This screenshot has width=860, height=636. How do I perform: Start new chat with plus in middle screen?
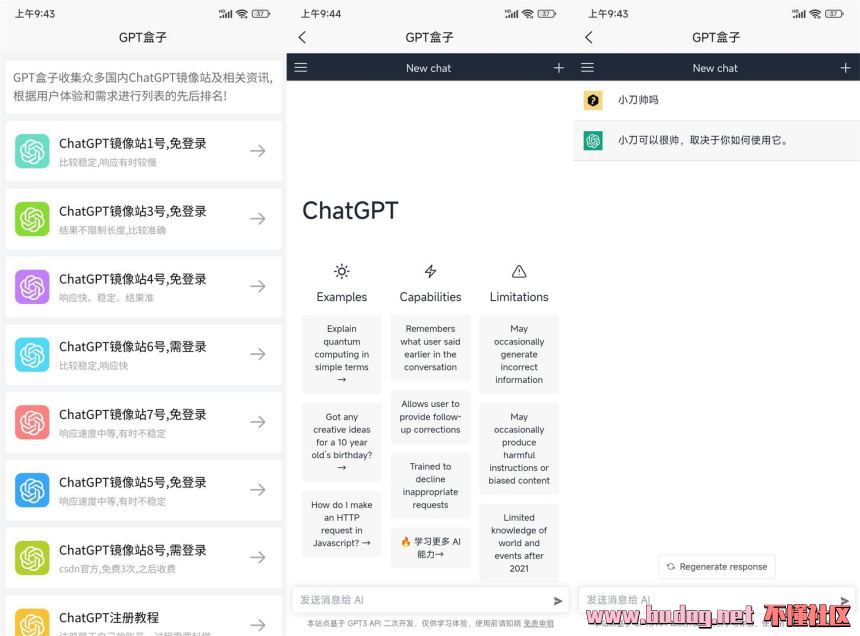(x=559, y=67)
